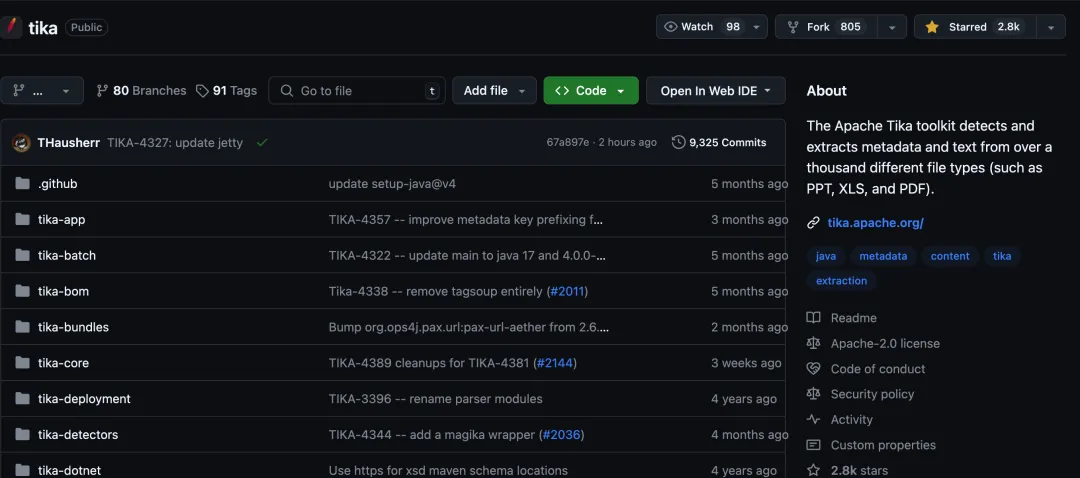Click the yellow star icon
The height and width of the screenshot is (478, 1080).
point(932,27)
